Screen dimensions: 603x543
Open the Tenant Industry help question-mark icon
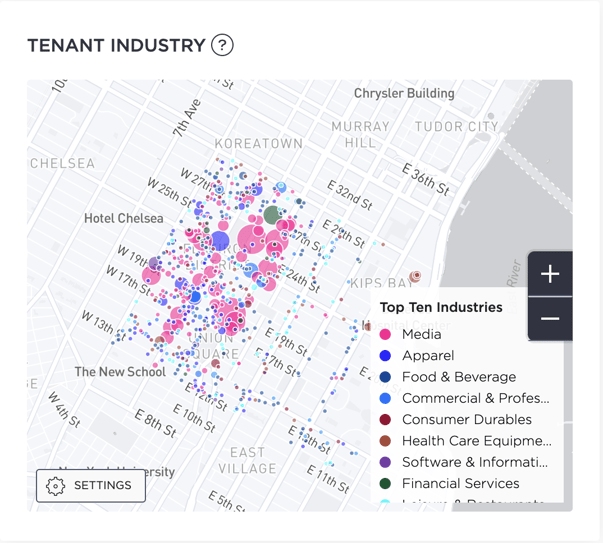(x=222, y=45)
